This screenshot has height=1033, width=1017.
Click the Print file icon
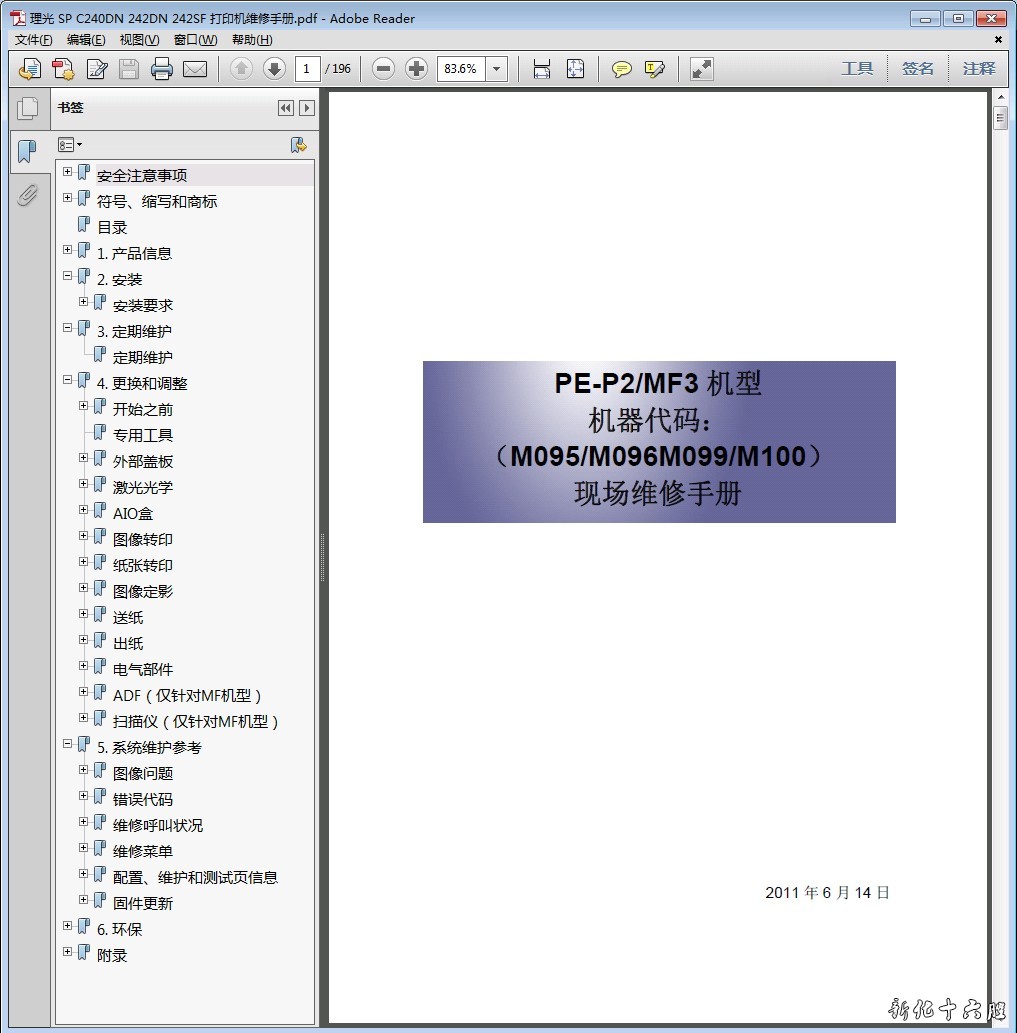[162, 69]
